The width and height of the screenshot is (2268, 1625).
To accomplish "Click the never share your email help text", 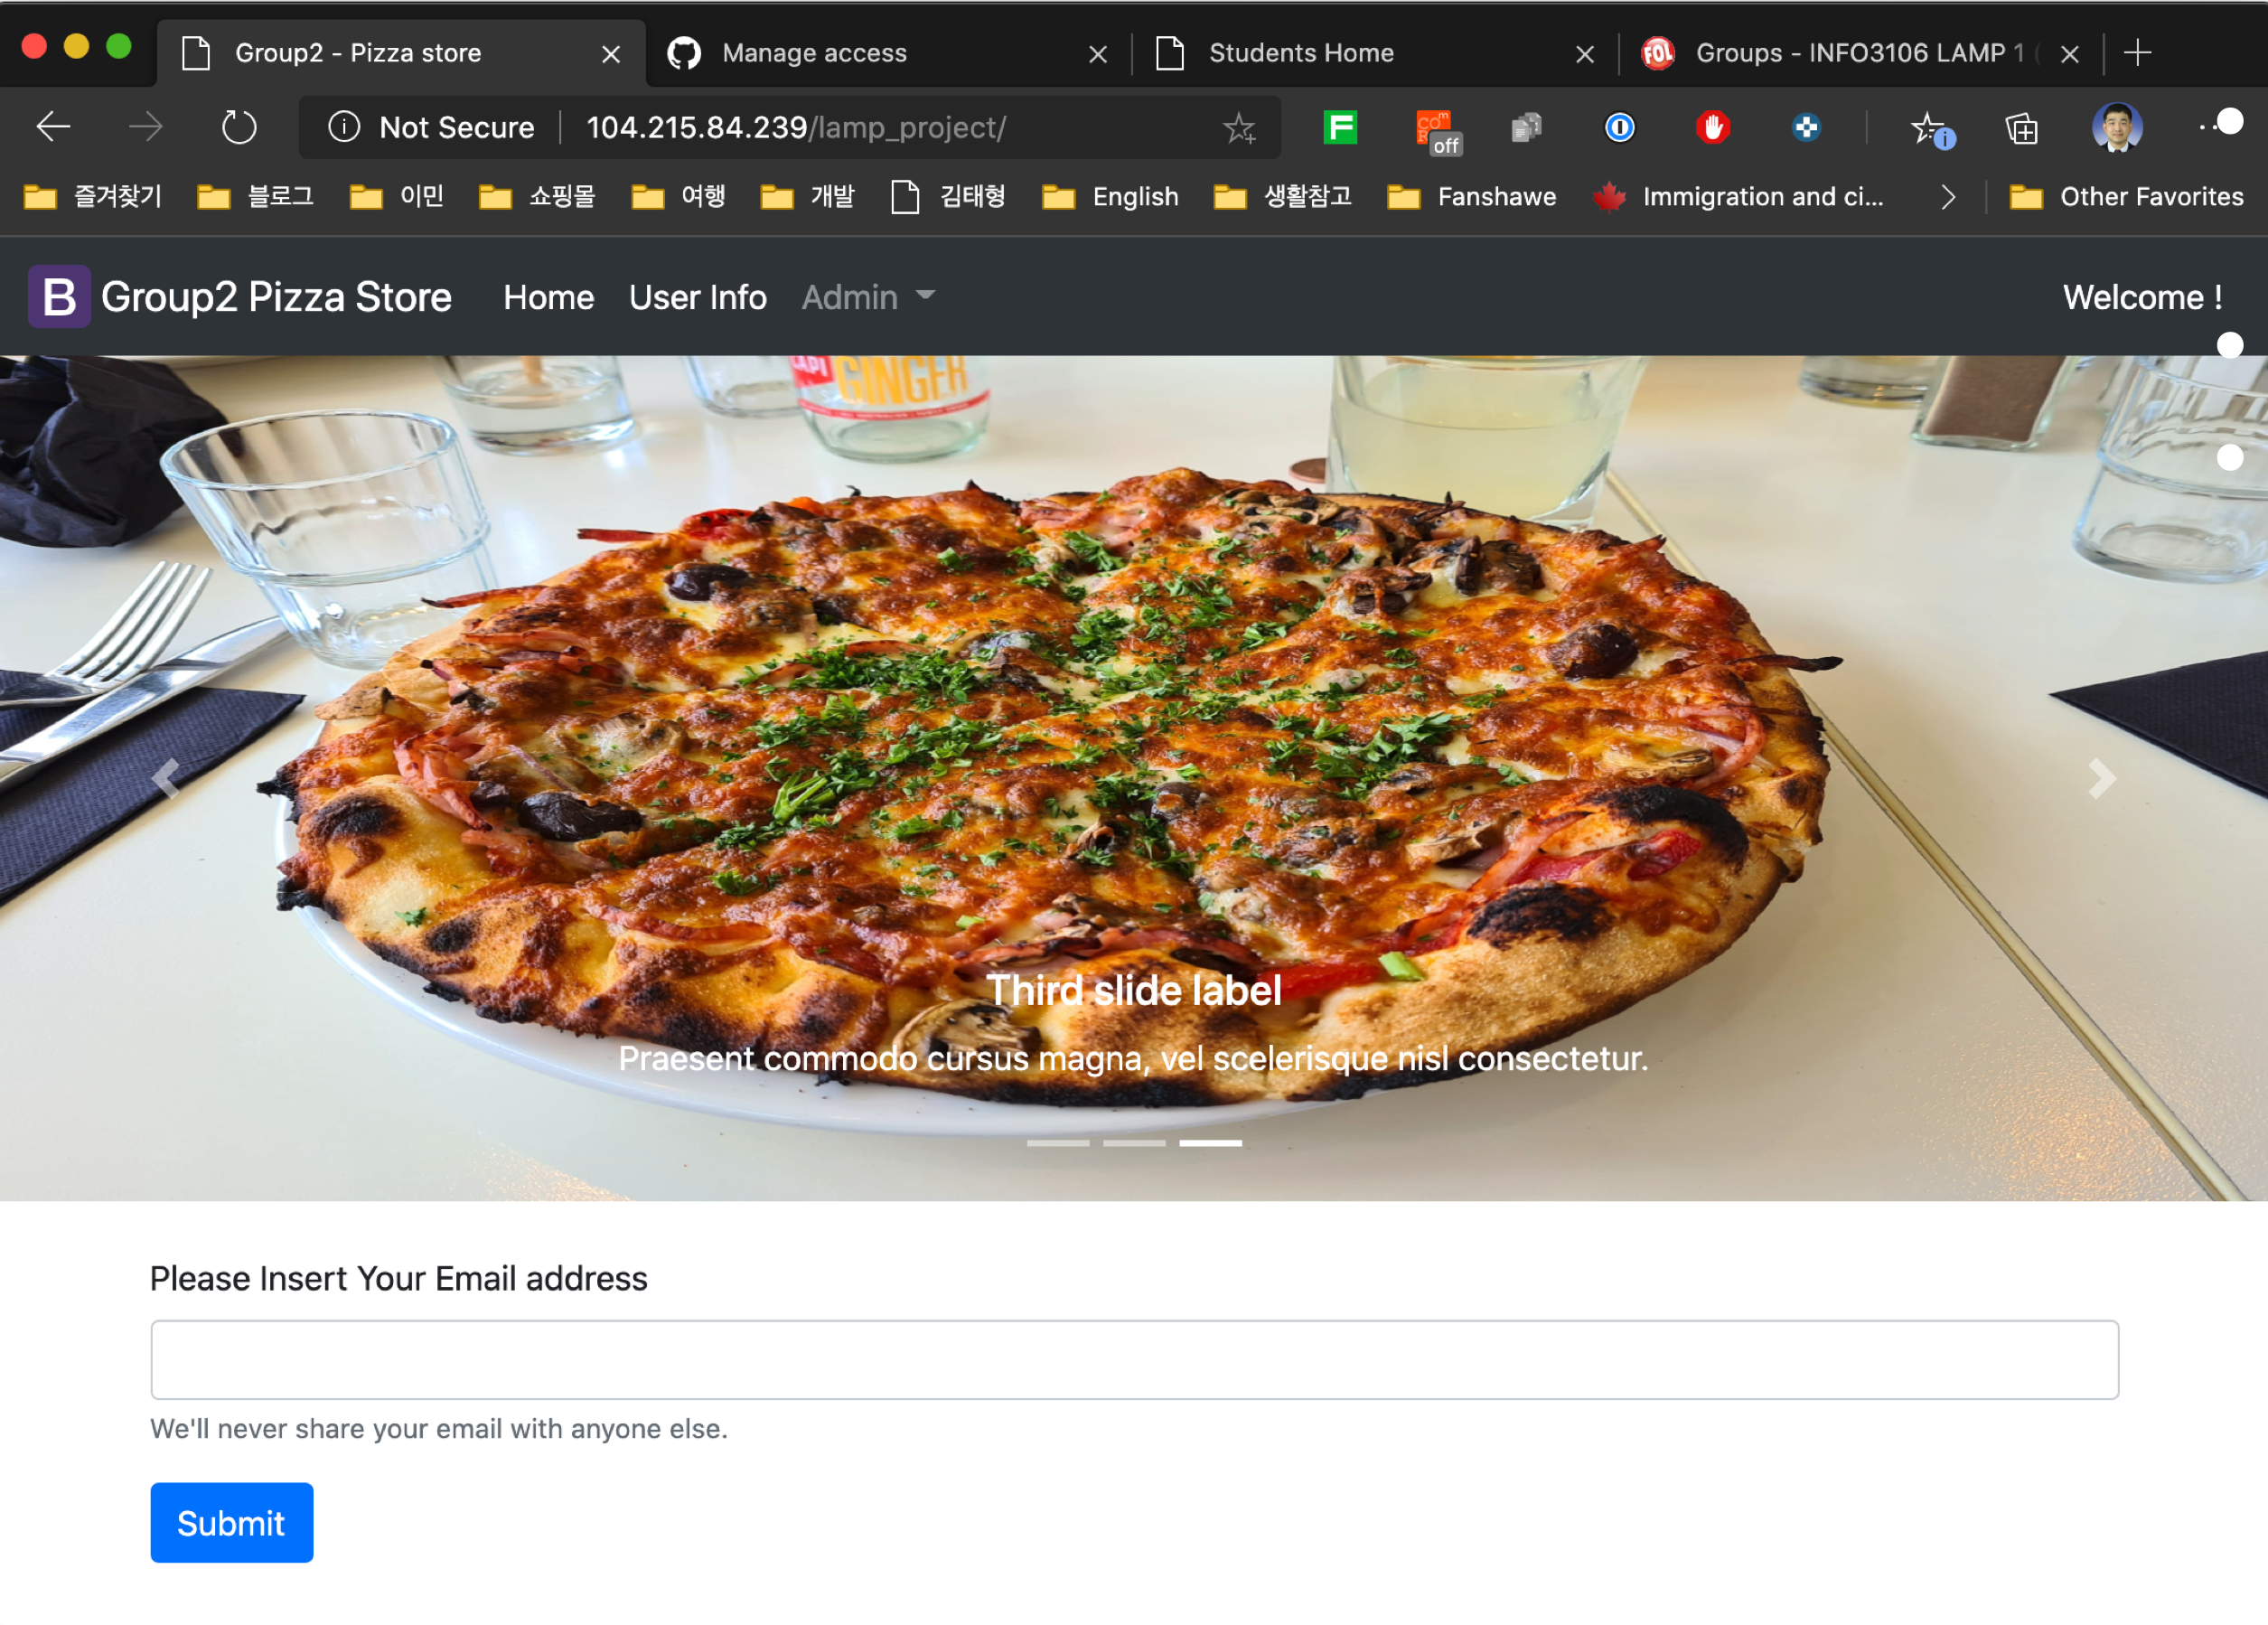I will click(x=439, y=1428).
